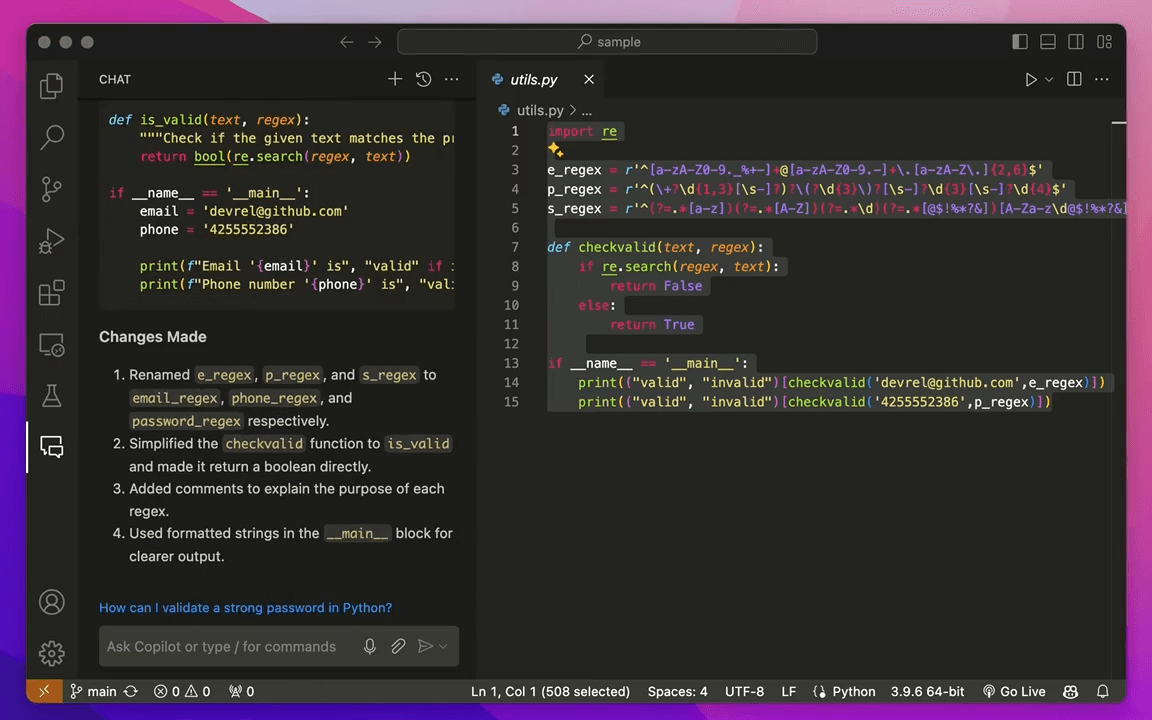Open the Source Control view
1152x720 pixels.
(51, 189)
